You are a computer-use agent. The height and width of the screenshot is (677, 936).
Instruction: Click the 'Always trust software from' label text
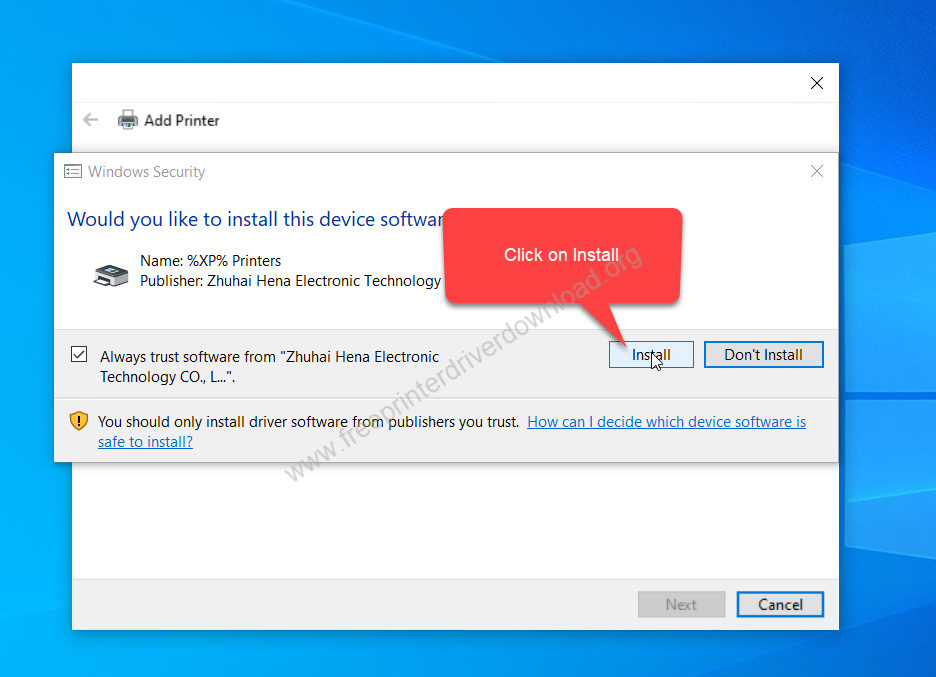(x=270, y=367)
